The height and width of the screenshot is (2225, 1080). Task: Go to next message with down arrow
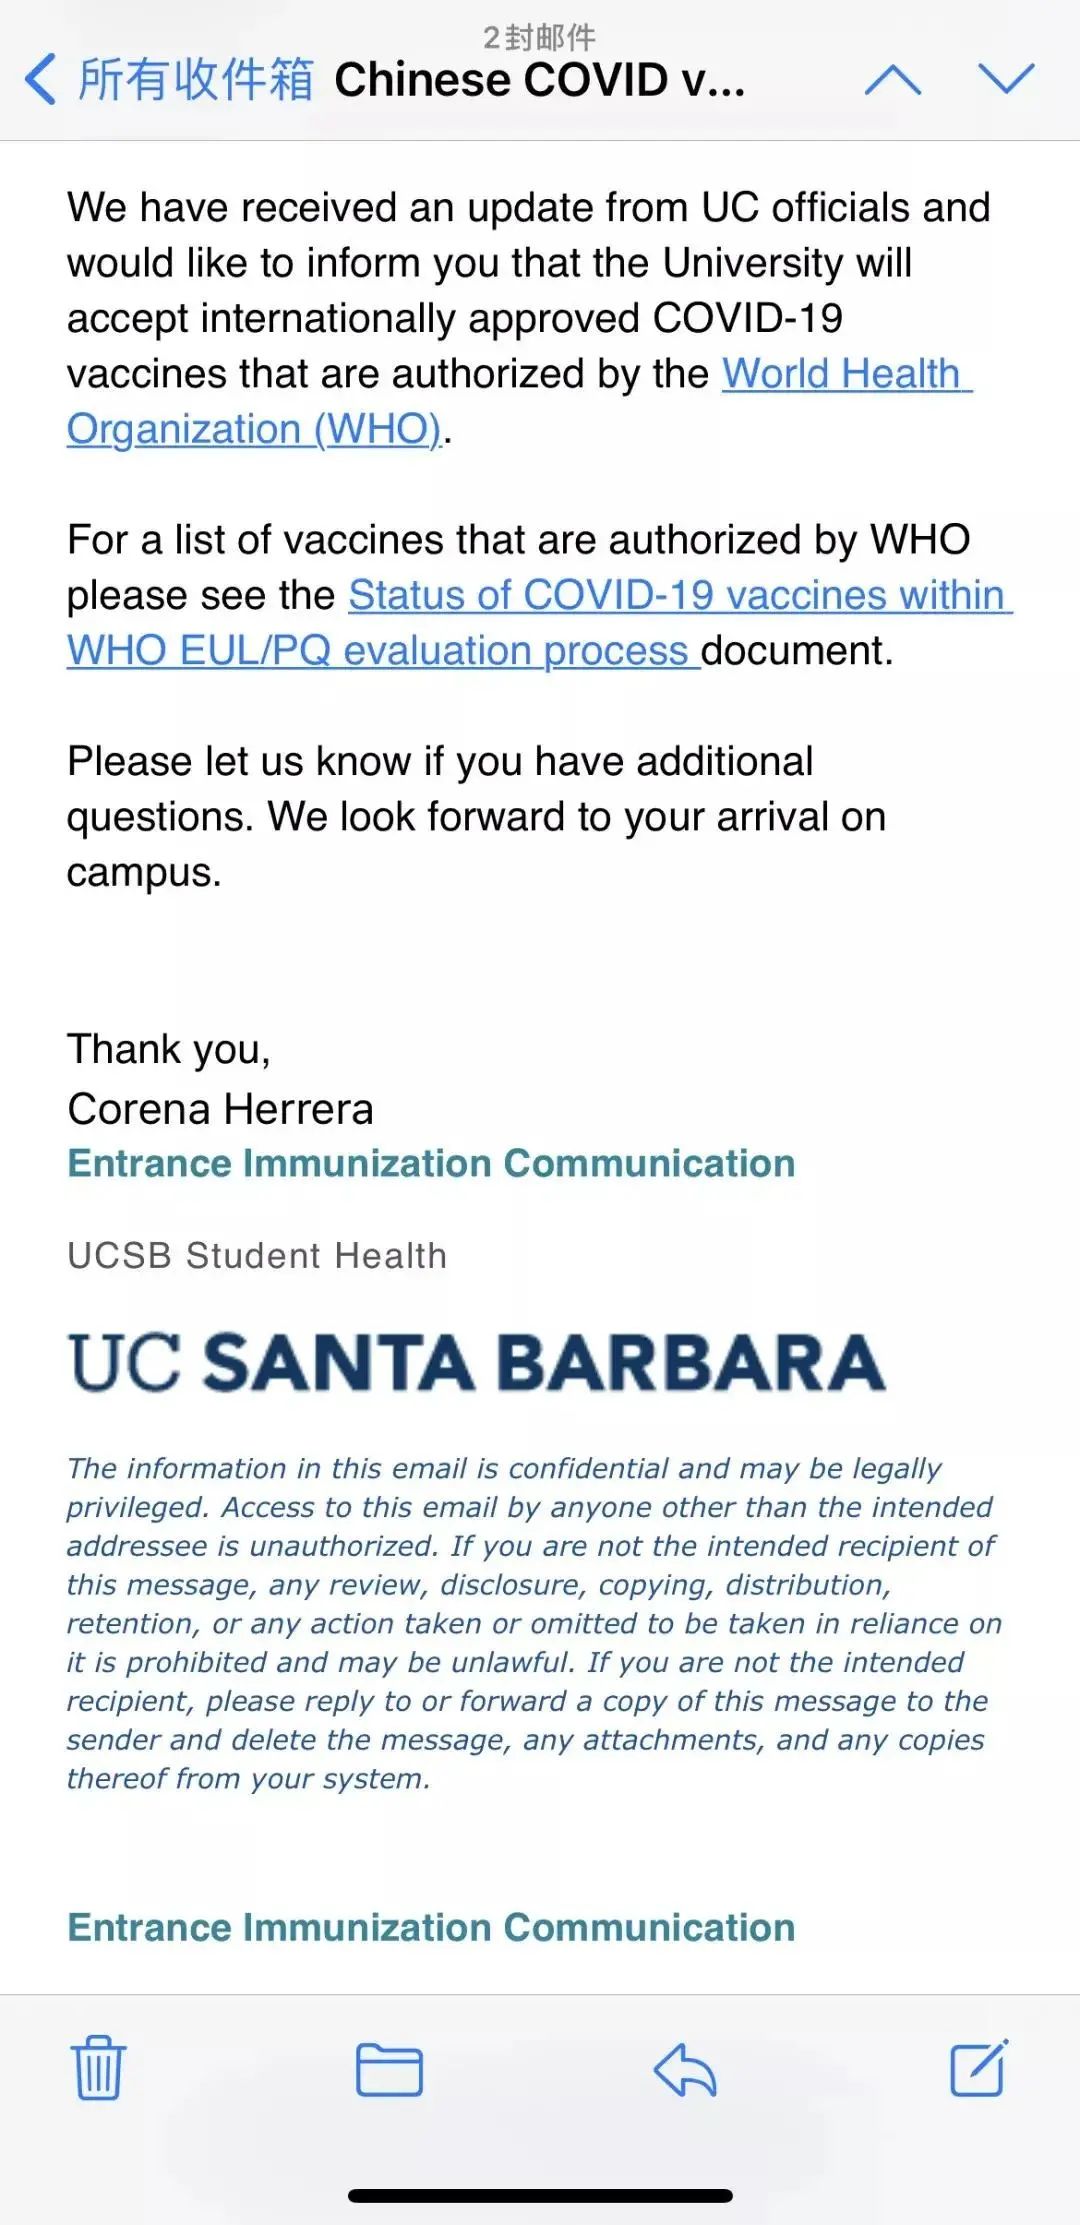pyautogui.click(x=1006, y=79)
